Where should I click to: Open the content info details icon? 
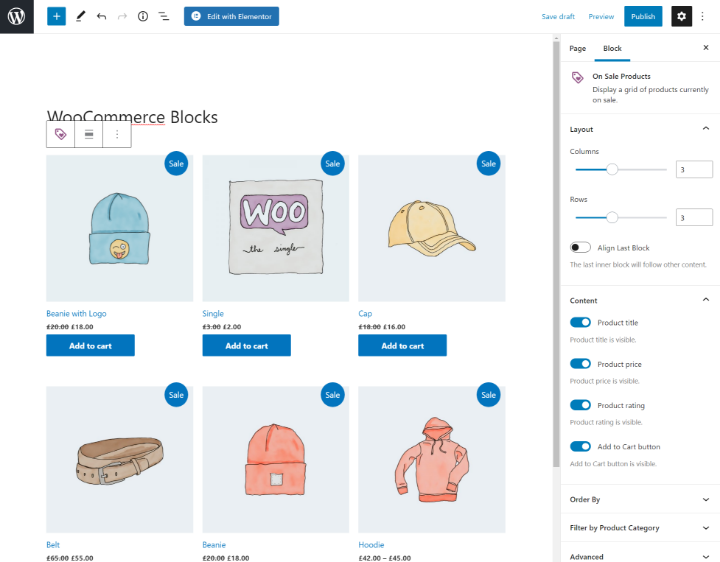click(143, 17)
